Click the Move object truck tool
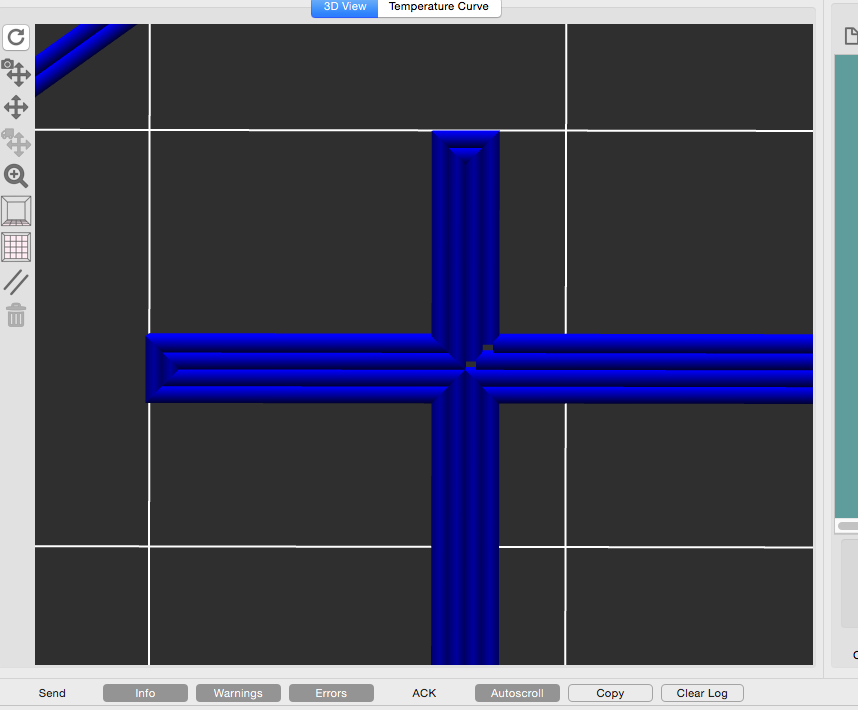This screenshot has height=710, width=858. (16, 142)
